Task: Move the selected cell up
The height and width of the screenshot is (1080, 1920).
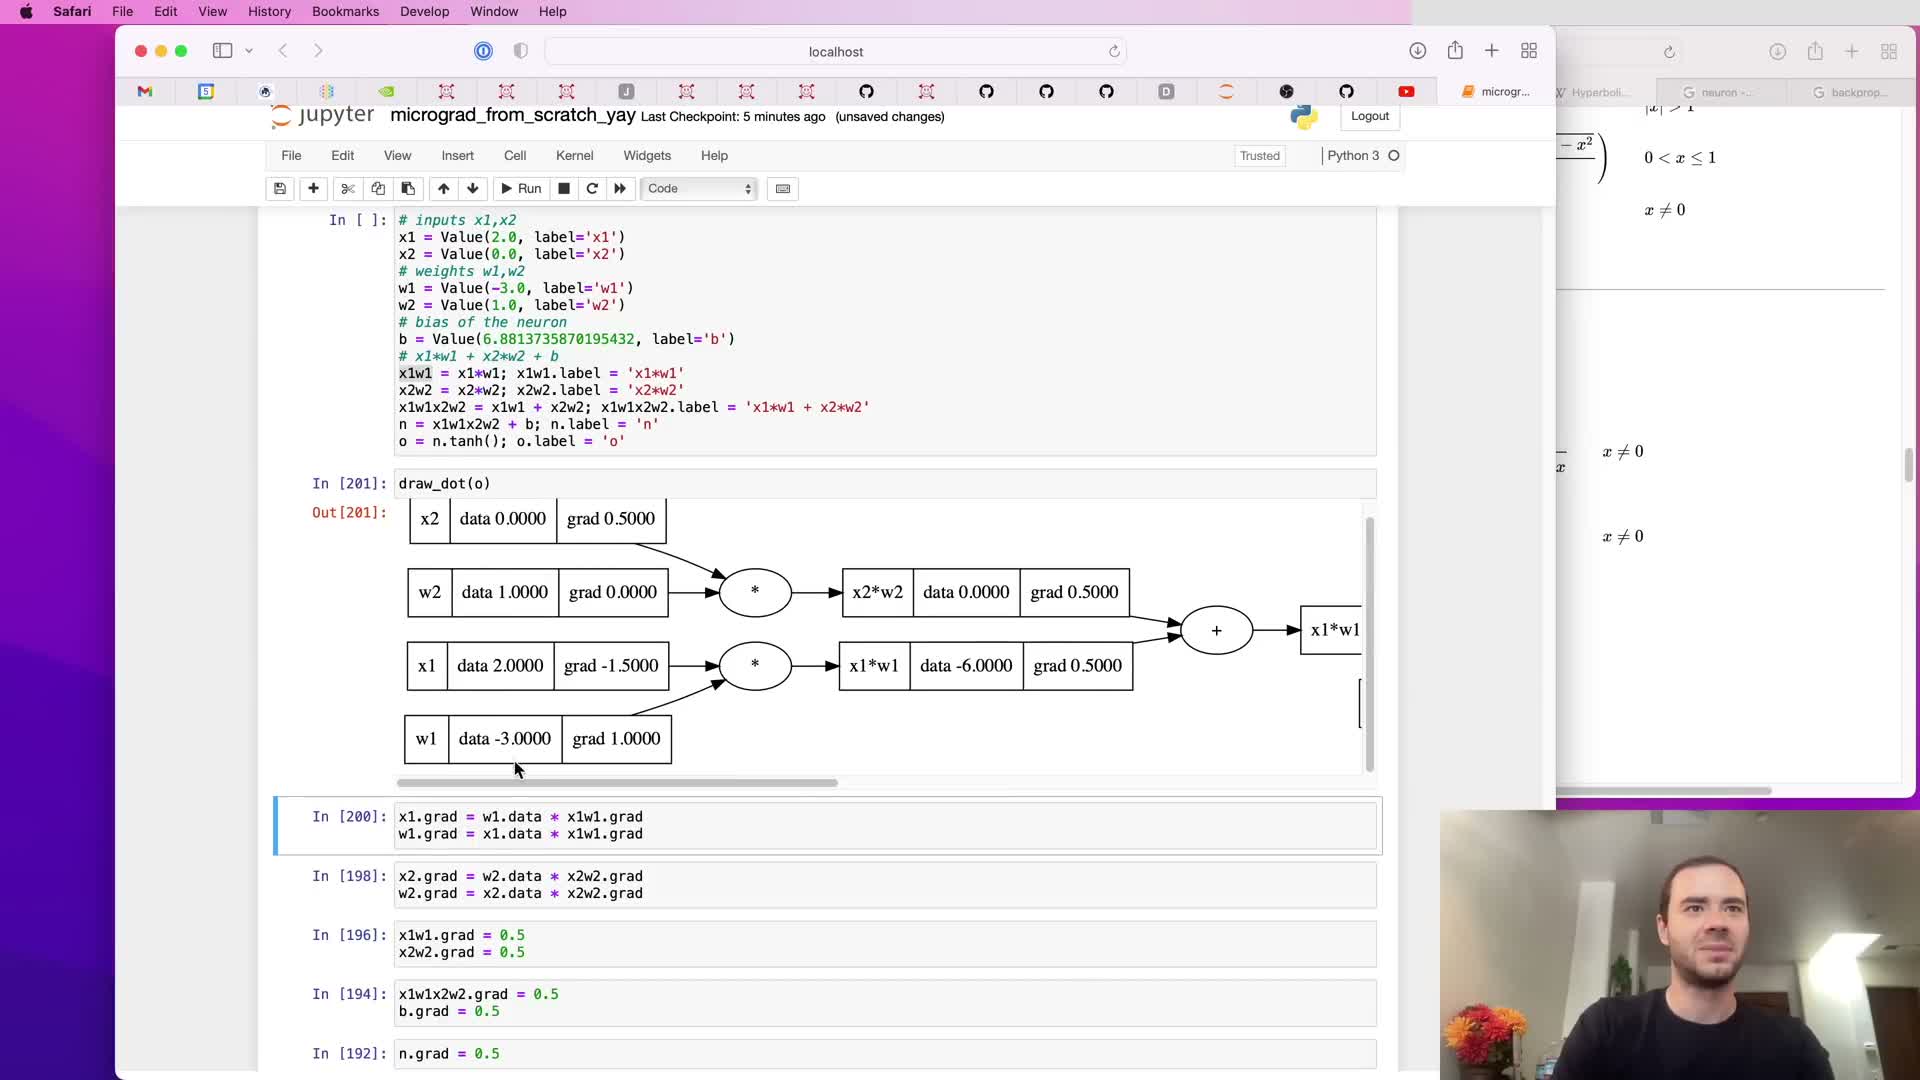Action: click(x=443, y=188)
